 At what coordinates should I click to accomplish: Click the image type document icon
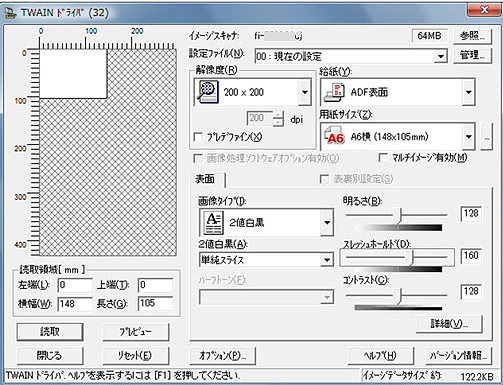point(213,222)
